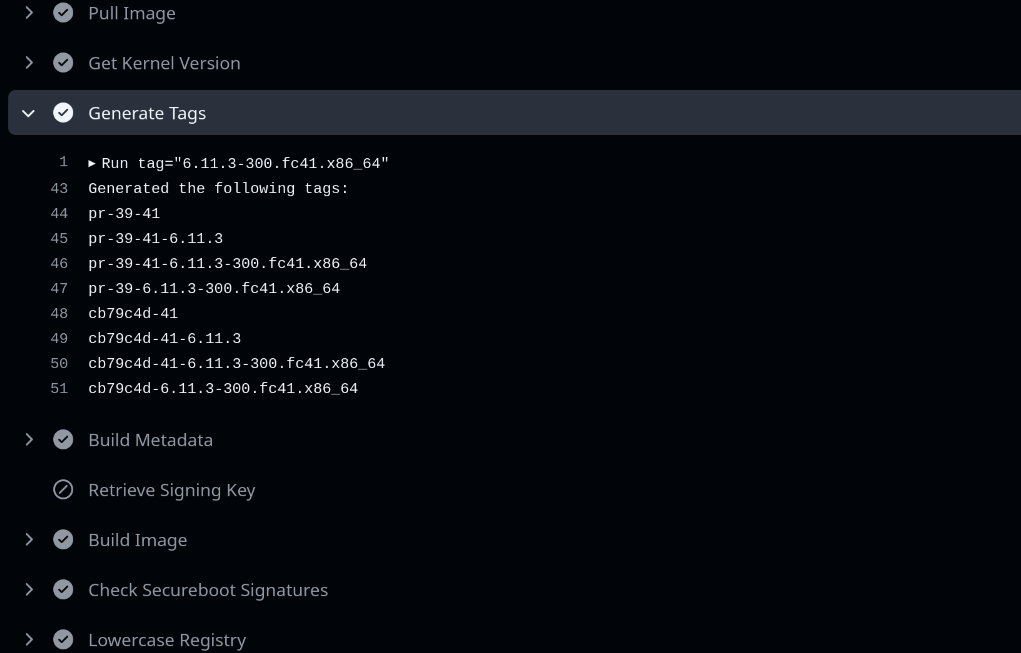Click the Lowercase Registry step label

point(167,640)
